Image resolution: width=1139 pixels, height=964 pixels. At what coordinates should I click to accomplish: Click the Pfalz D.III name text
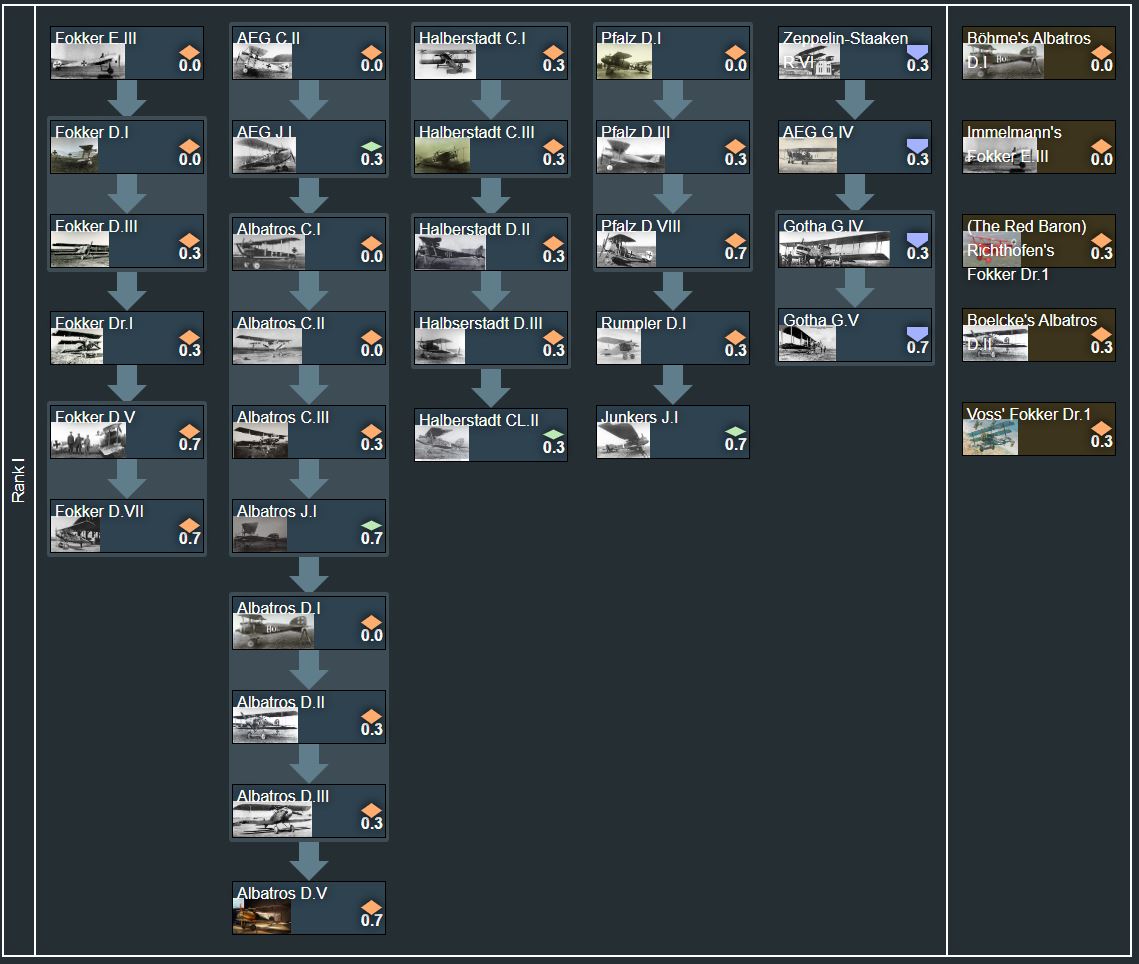[636, 132]
